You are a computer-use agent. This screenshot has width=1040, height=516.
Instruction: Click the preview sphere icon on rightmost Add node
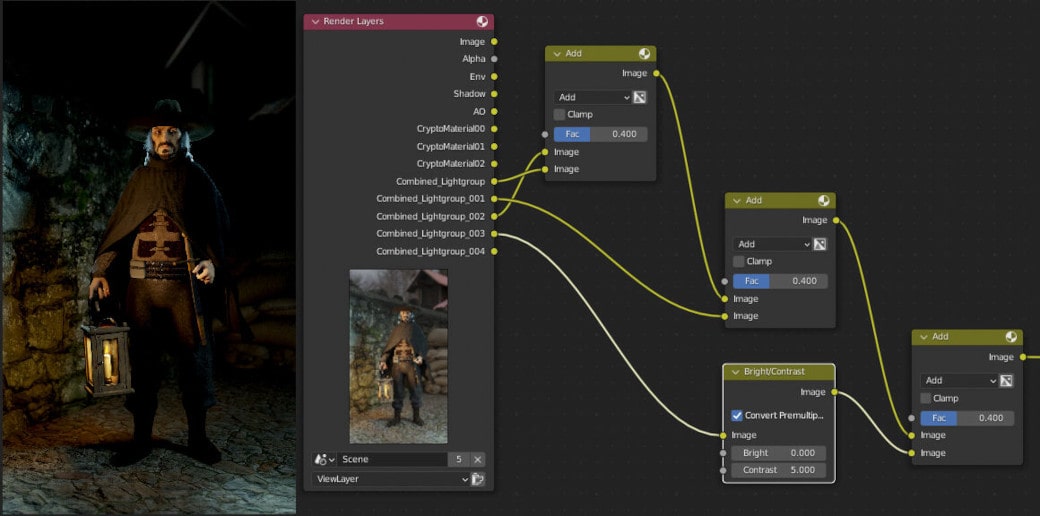1011,337
